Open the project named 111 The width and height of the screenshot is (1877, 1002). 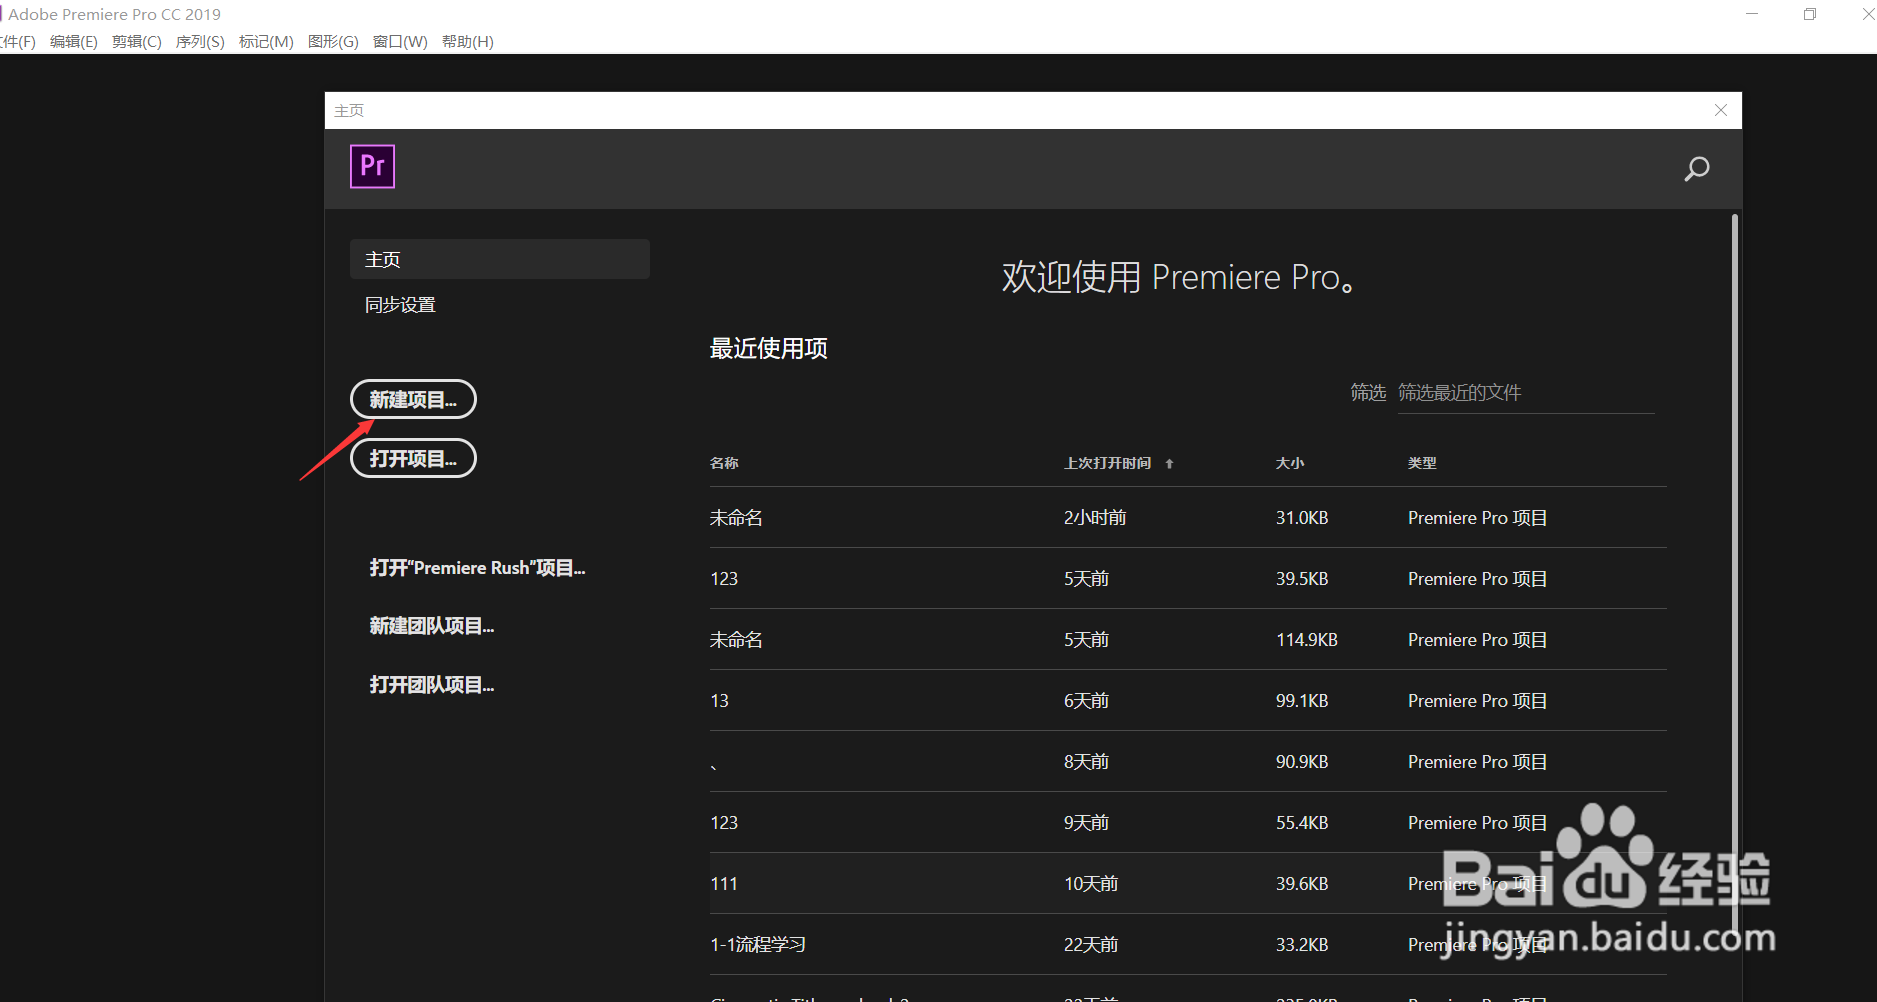pyautogui.click(x=1188, y=884)
